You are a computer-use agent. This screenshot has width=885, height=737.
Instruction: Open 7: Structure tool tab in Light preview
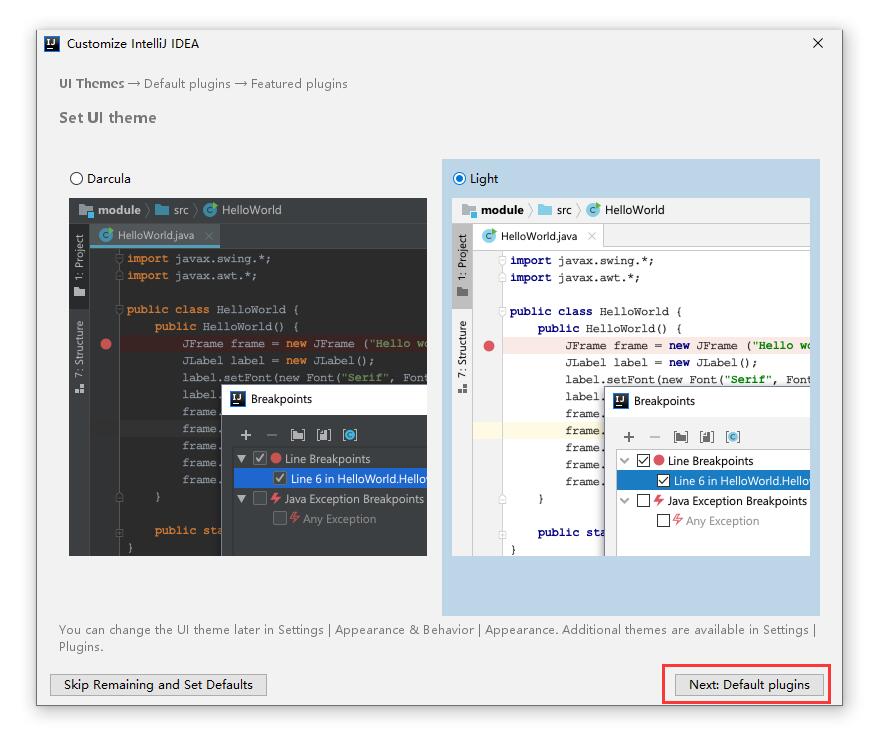point(462,357)
